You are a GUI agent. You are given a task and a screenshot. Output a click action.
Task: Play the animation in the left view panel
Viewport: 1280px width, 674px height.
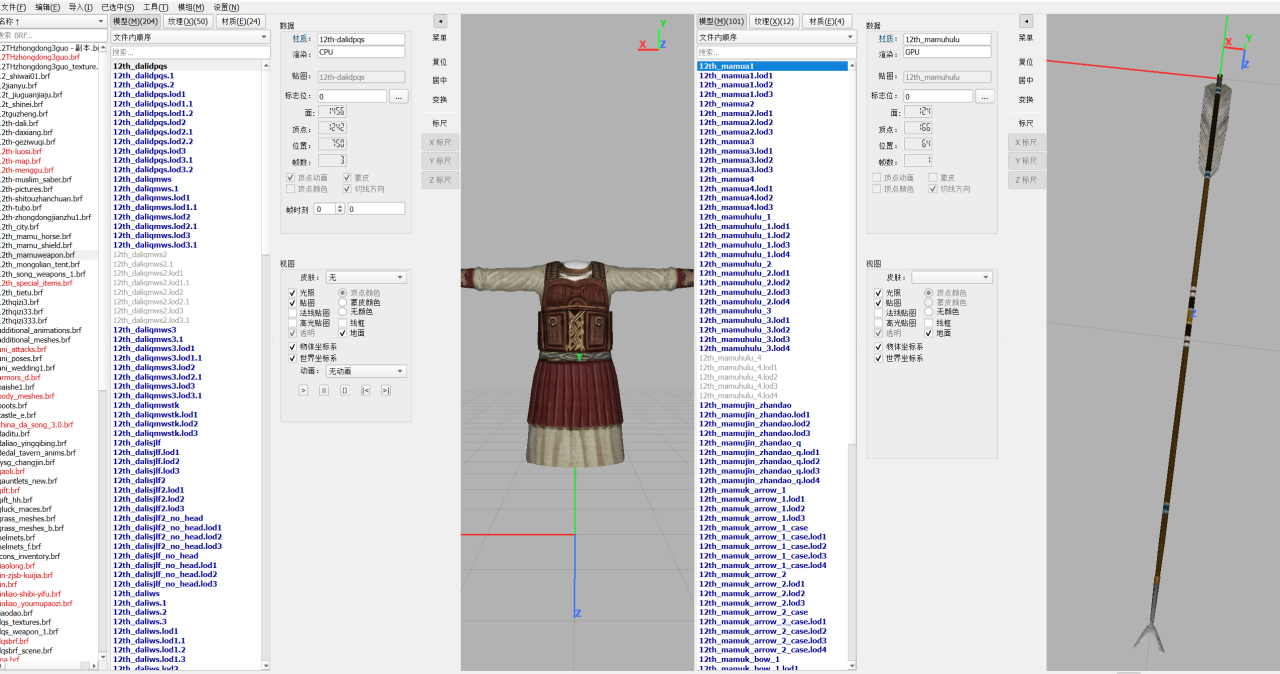click(303, 390)
